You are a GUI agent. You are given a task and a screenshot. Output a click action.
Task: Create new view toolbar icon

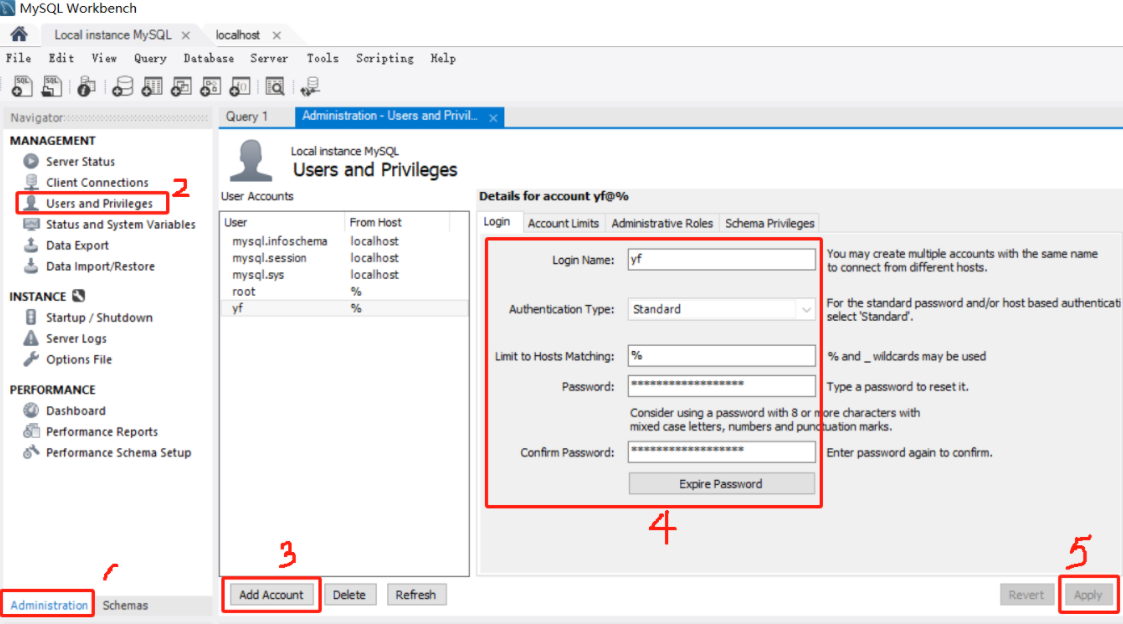tap(181, 87)
